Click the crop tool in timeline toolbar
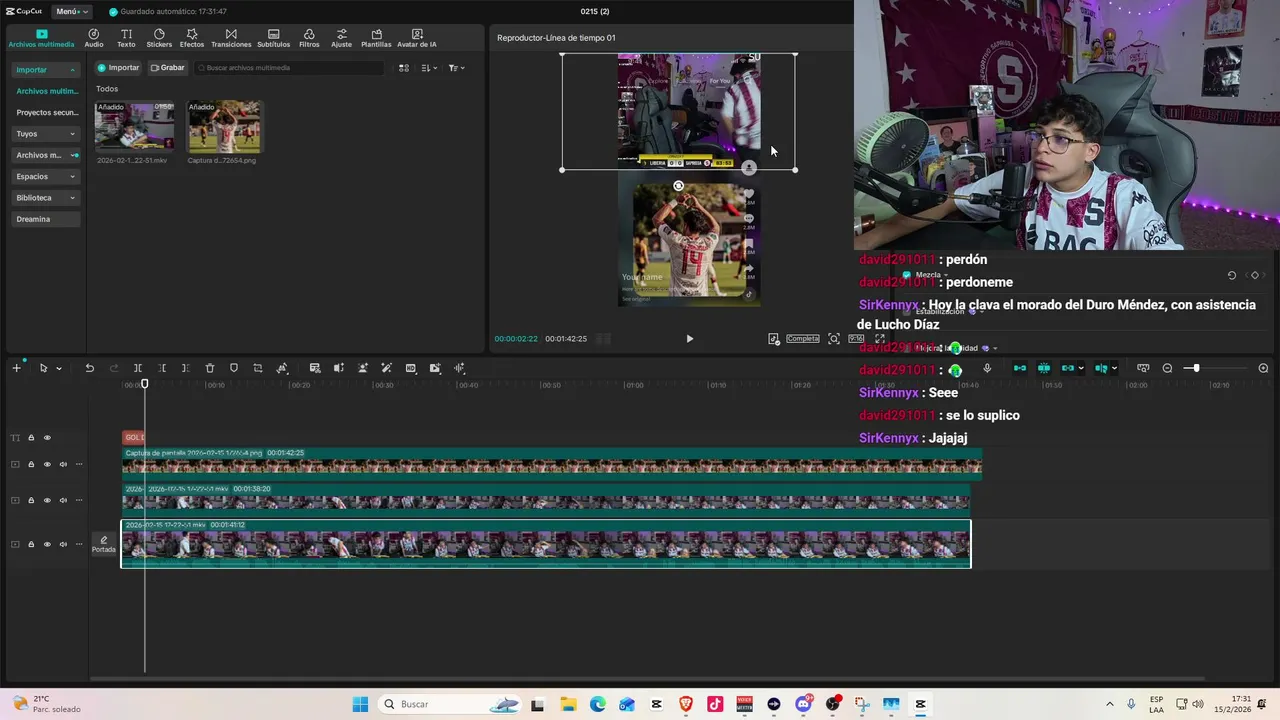The height and width of the screenshot is (720, 1280). pos(258,368)
